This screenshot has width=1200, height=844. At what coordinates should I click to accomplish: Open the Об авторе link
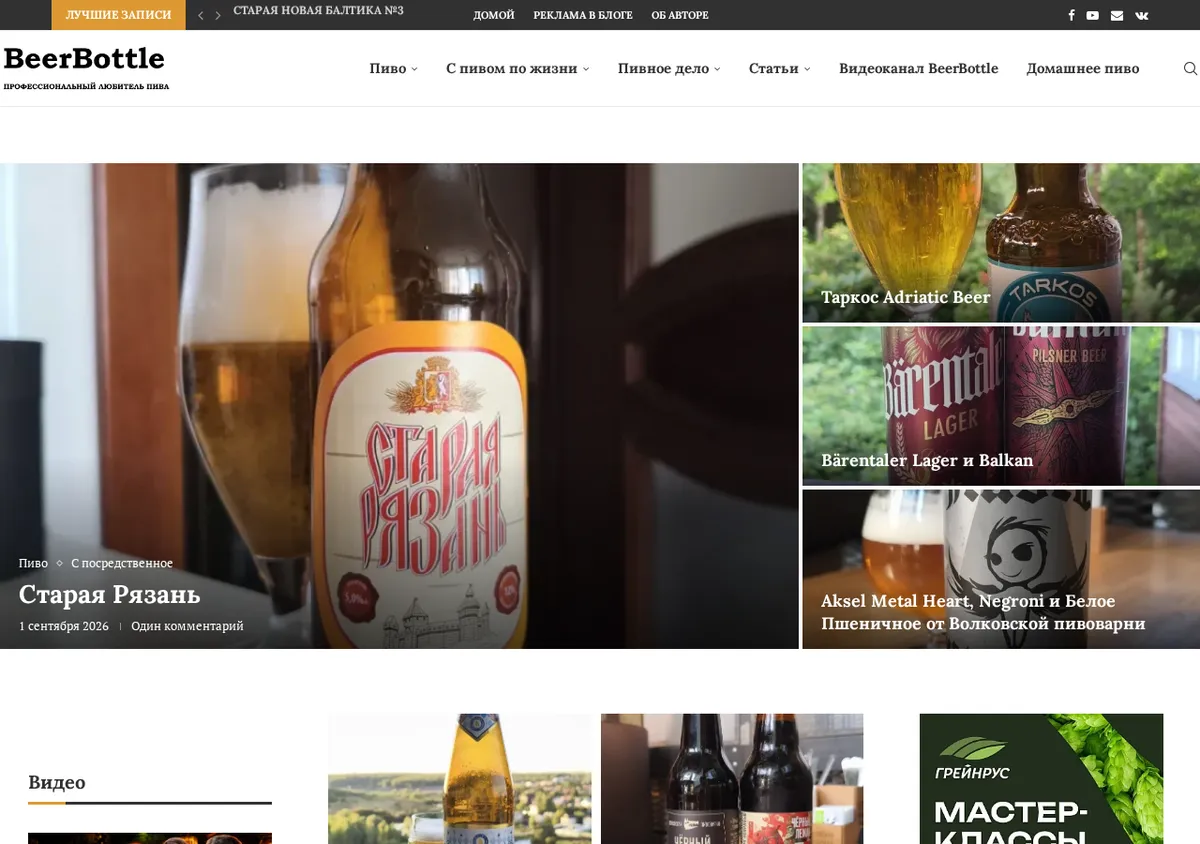680,15
